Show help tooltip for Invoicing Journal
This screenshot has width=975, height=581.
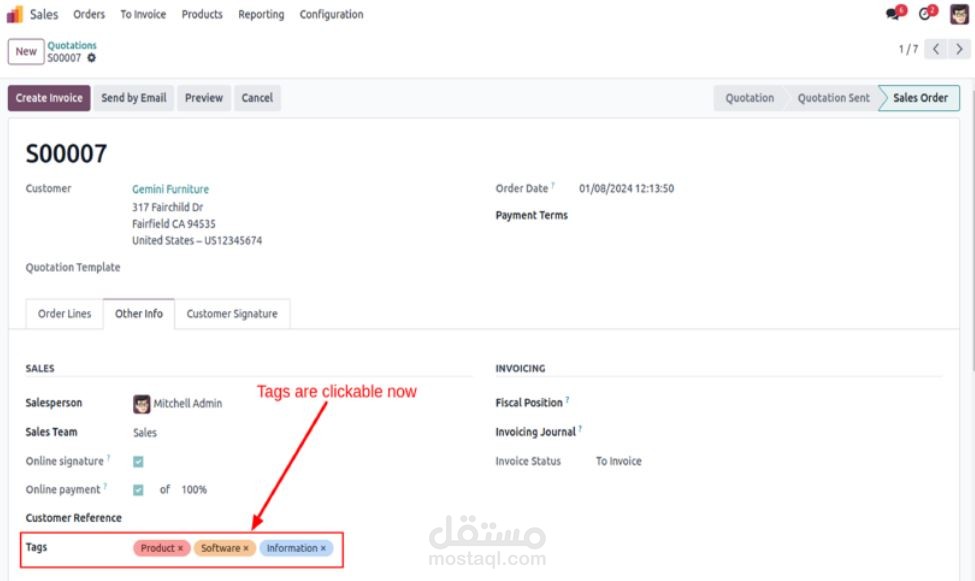[580, 429]
